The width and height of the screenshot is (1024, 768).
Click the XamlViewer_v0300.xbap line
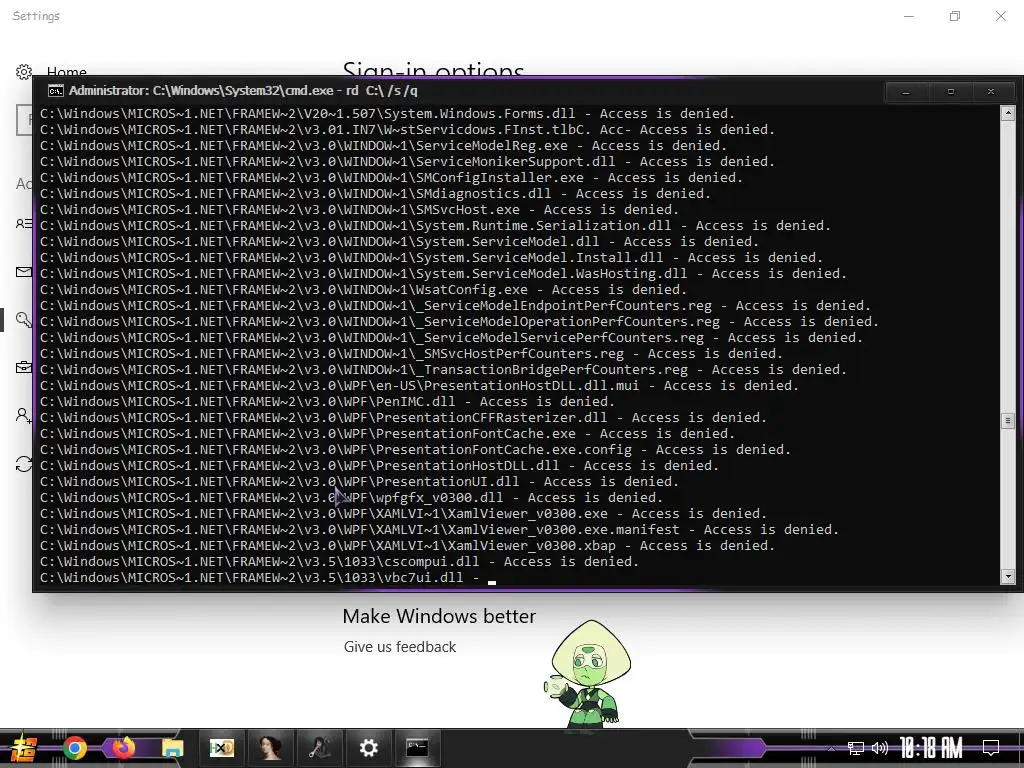click(408, 545)
